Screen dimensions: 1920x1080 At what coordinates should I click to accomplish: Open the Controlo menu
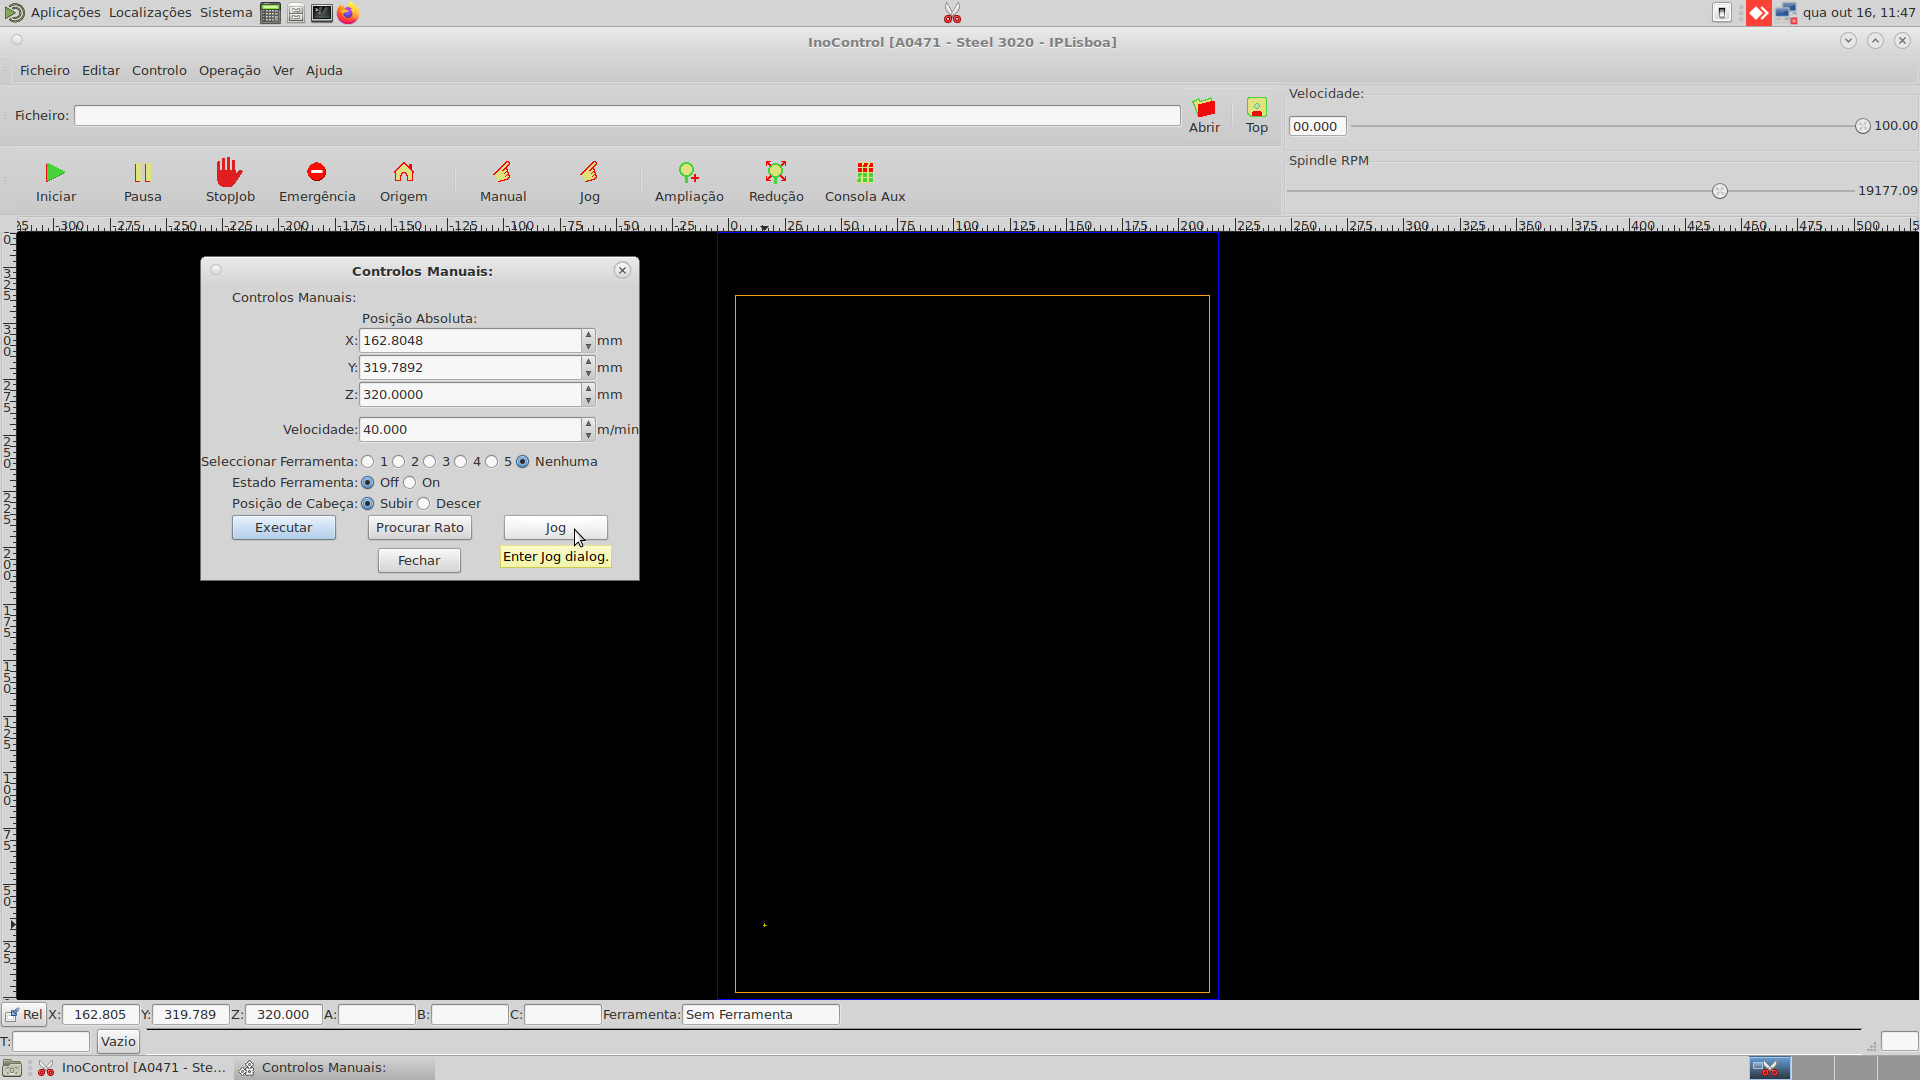[x=159, y=71]
